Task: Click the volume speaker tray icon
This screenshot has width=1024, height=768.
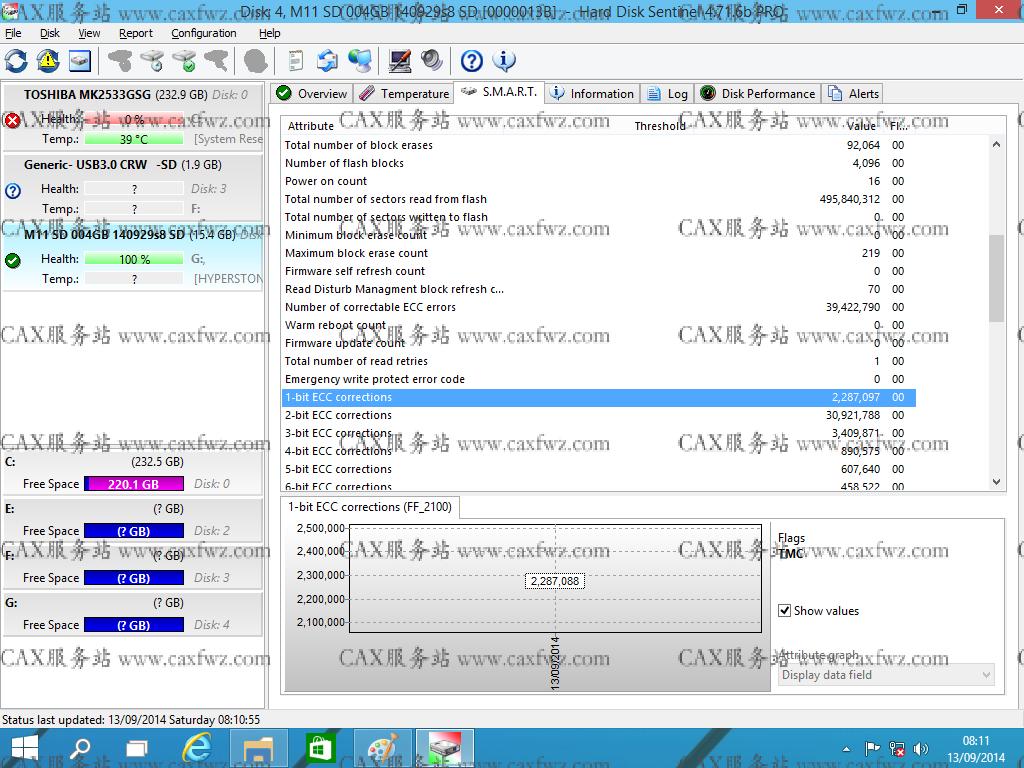Action: pyautogui.click(x=921, y=749)
